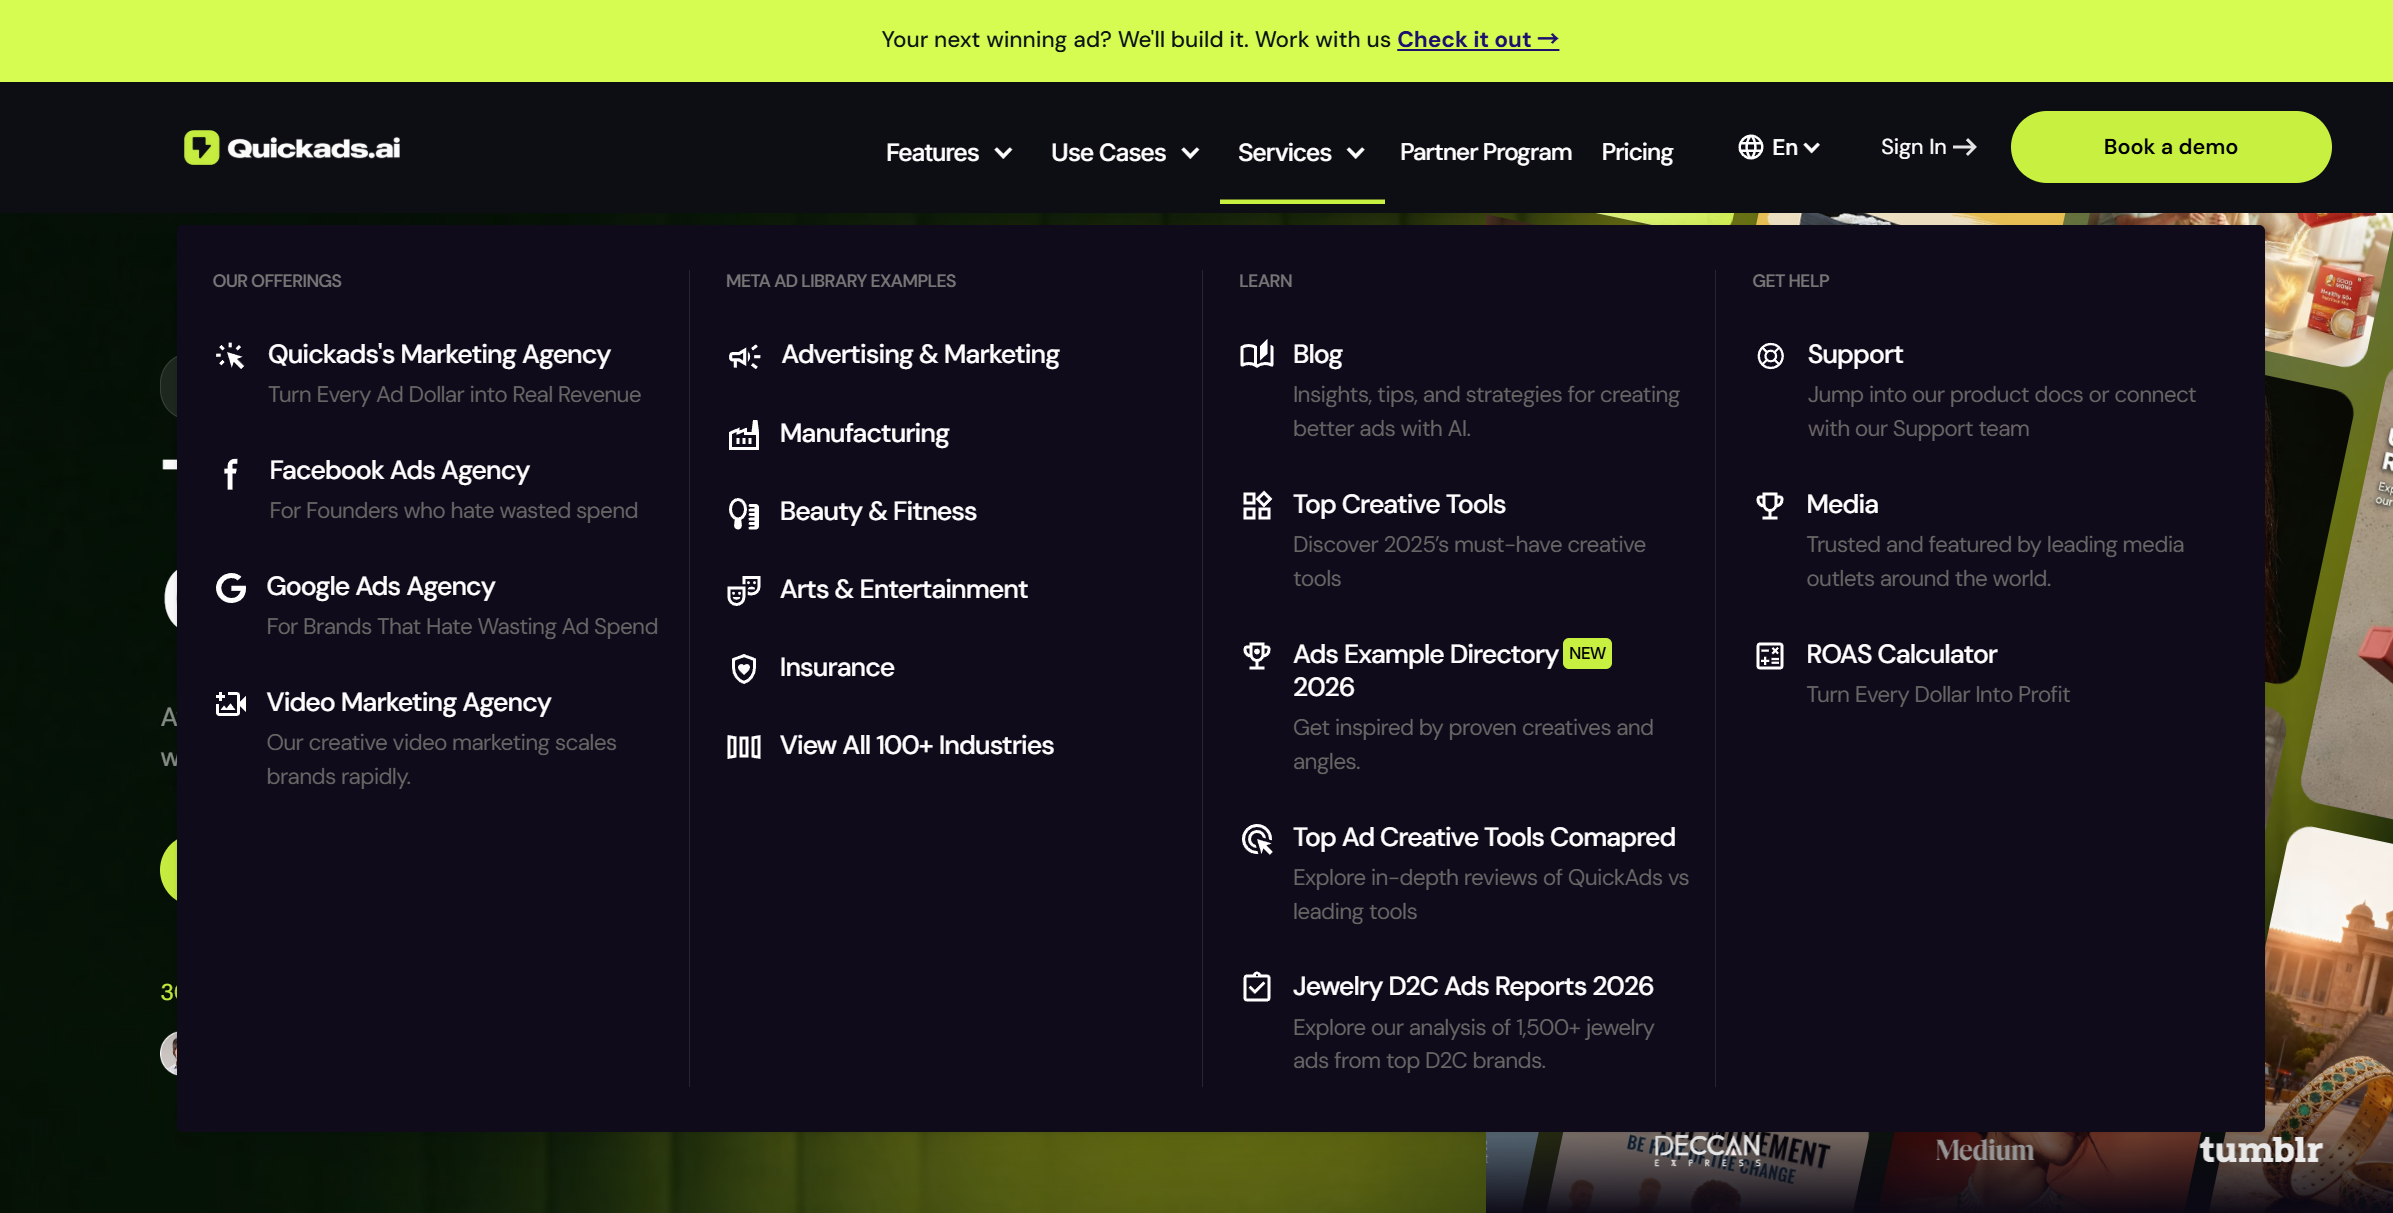Click the trophy icon beside Ads Example Directory
The width and height of the screenshot is (2393, 1213).
pos(1257,655)
